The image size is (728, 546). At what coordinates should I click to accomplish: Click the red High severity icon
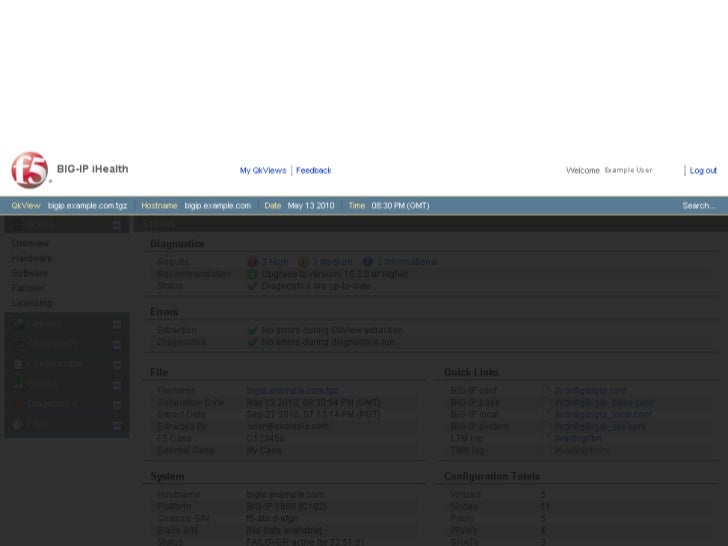(x=252, y=262)
